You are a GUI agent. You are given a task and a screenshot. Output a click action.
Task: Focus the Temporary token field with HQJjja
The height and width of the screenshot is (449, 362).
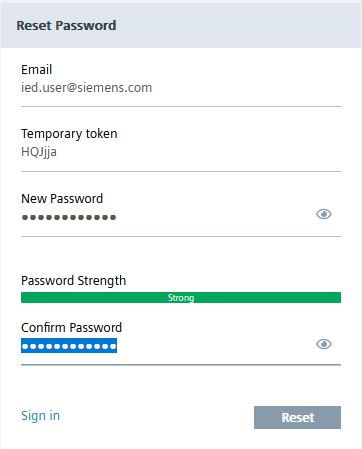[181, 152]
